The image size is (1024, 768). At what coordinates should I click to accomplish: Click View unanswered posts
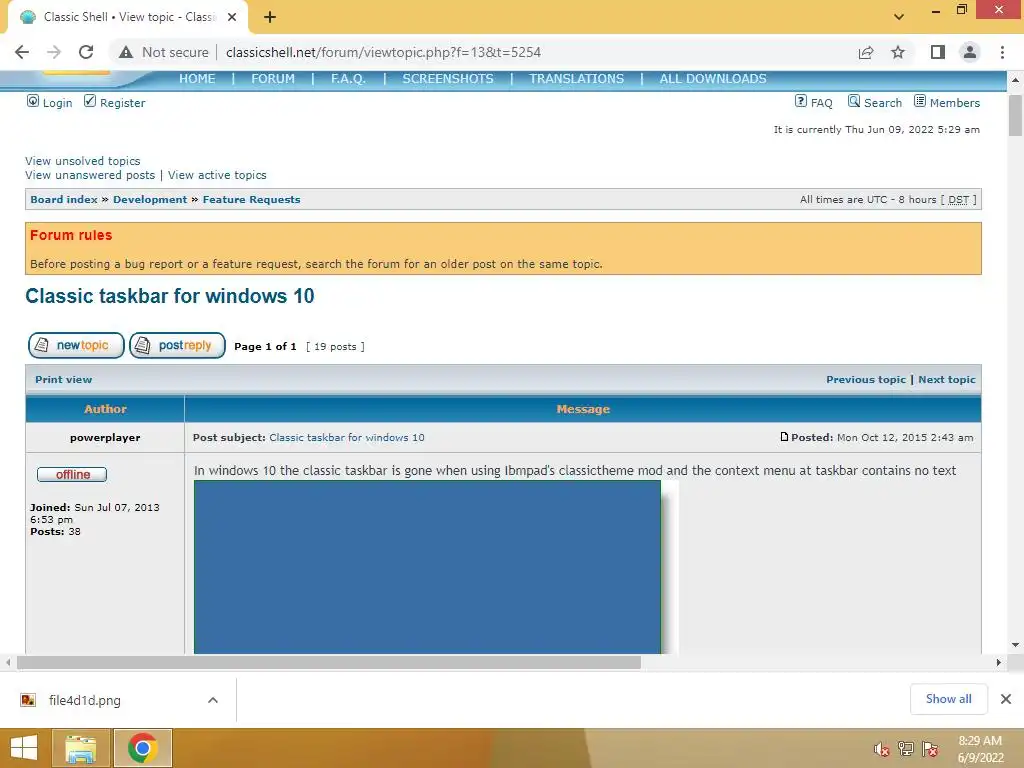coord(90,175)
